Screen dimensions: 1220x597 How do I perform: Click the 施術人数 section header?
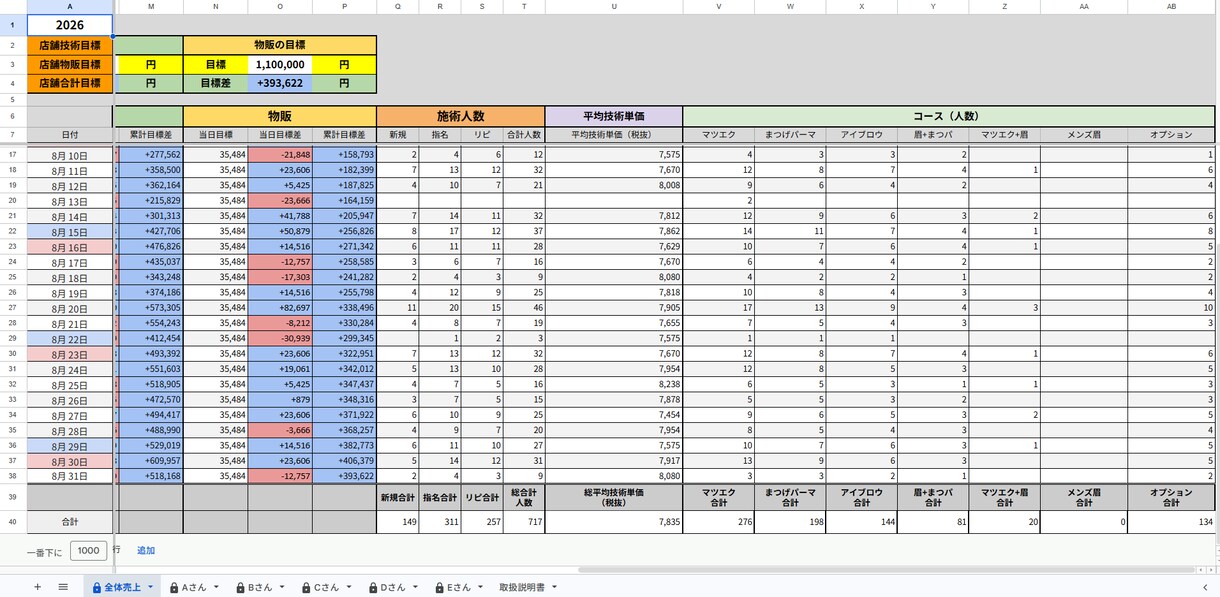(461, 116)
